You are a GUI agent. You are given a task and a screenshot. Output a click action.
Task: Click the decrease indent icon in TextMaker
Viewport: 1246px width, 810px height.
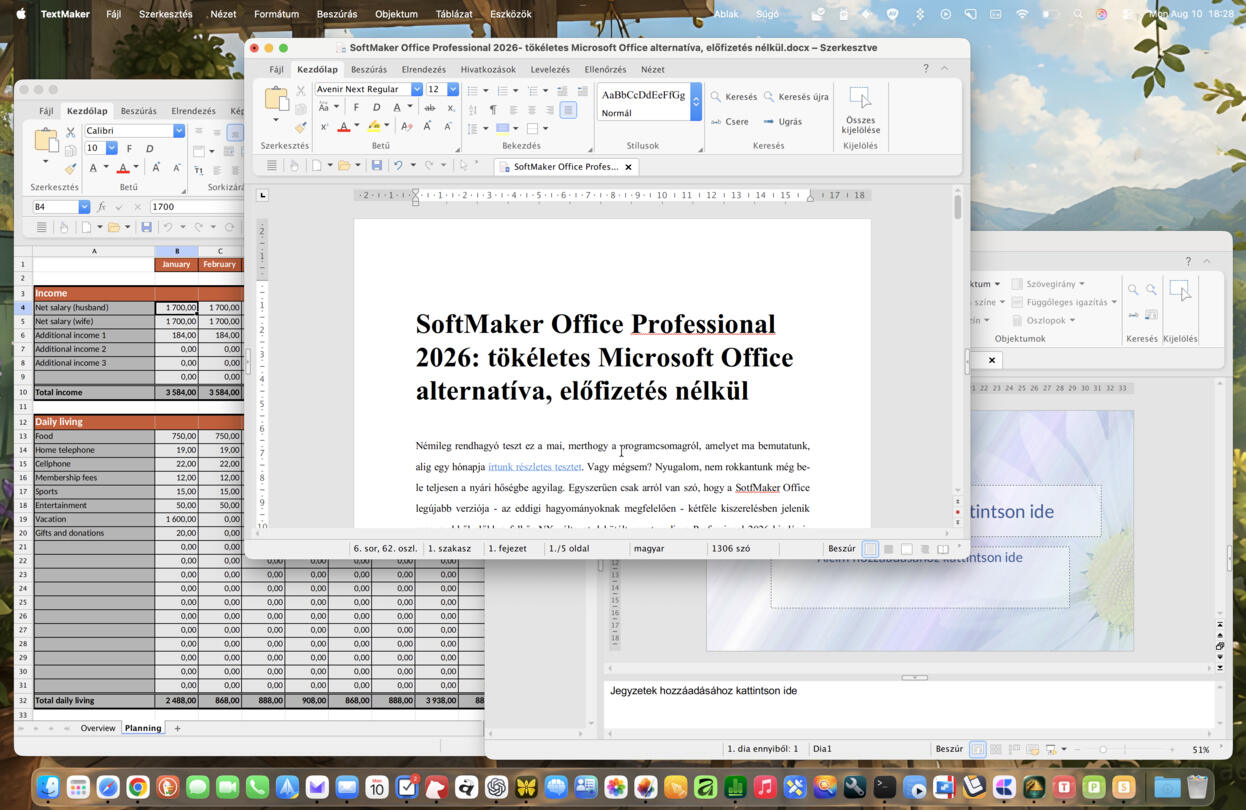[x=562, y=90]
